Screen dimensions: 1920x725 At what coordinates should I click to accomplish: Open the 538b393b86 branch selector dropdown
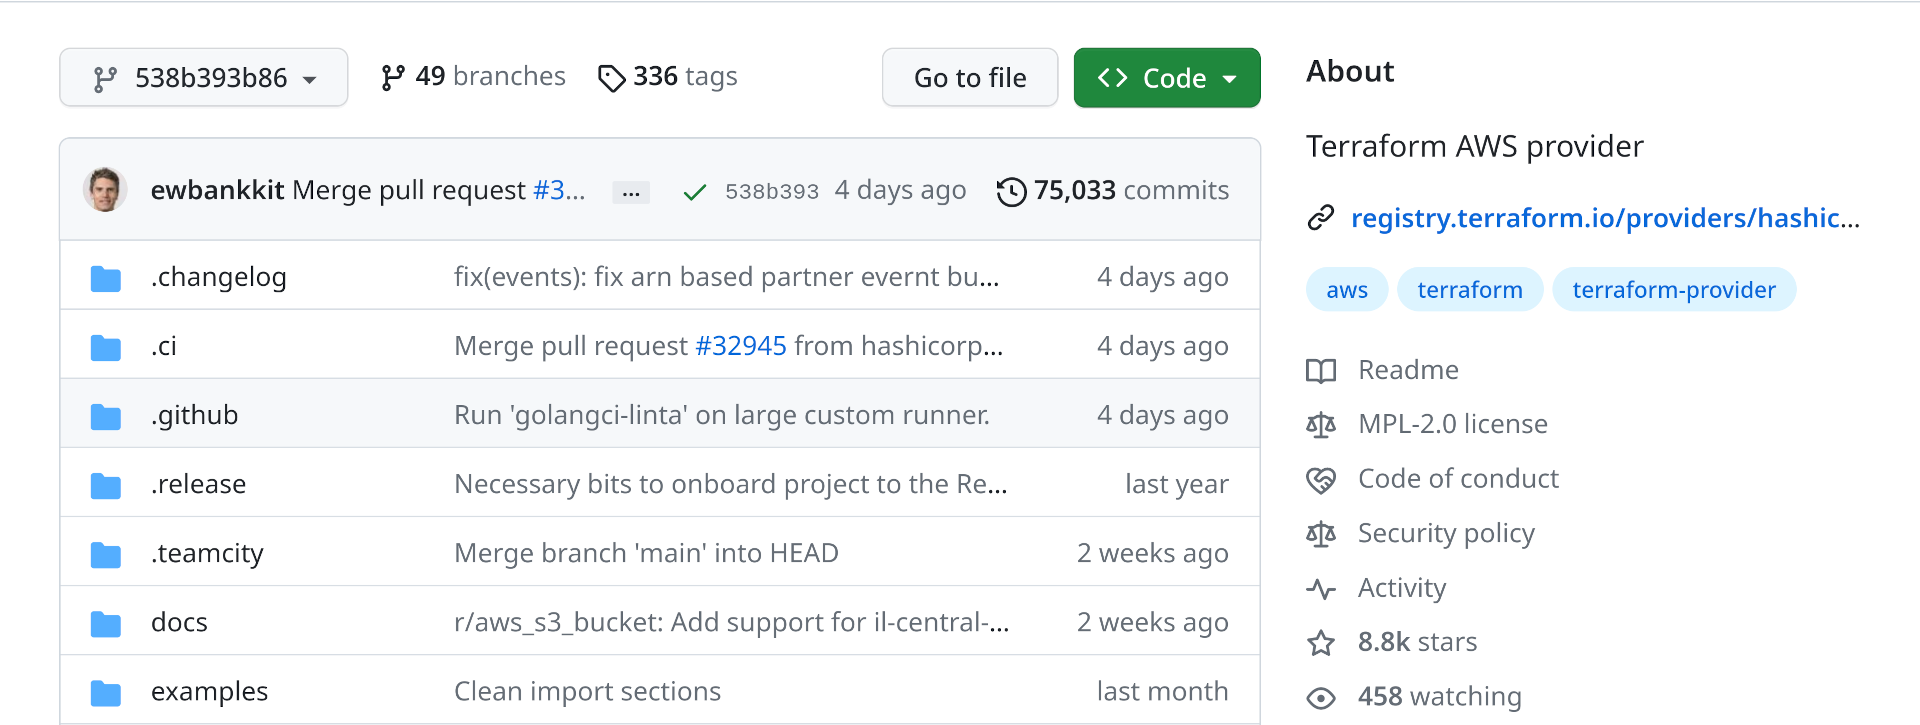click(x=203, y=77)
